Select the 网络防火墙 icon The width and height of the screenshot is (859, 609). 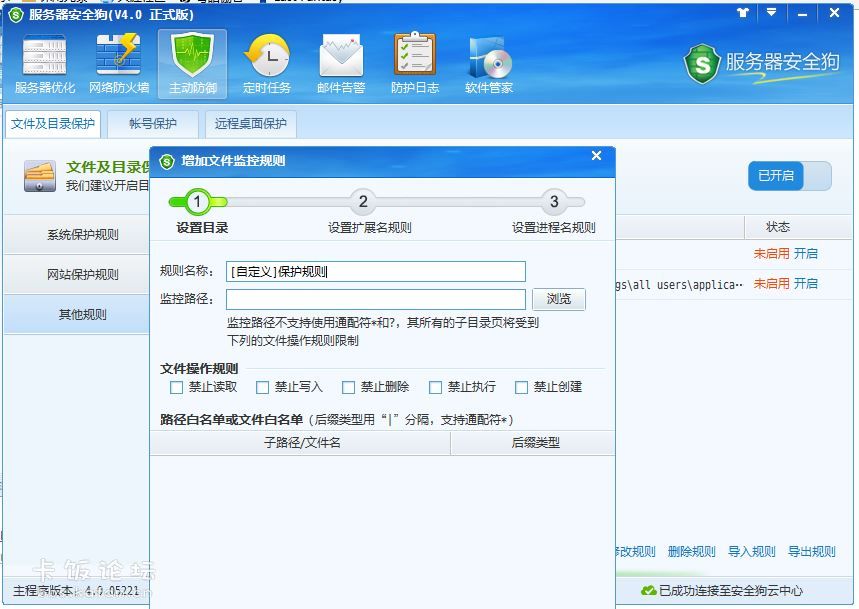click(118, 62)
